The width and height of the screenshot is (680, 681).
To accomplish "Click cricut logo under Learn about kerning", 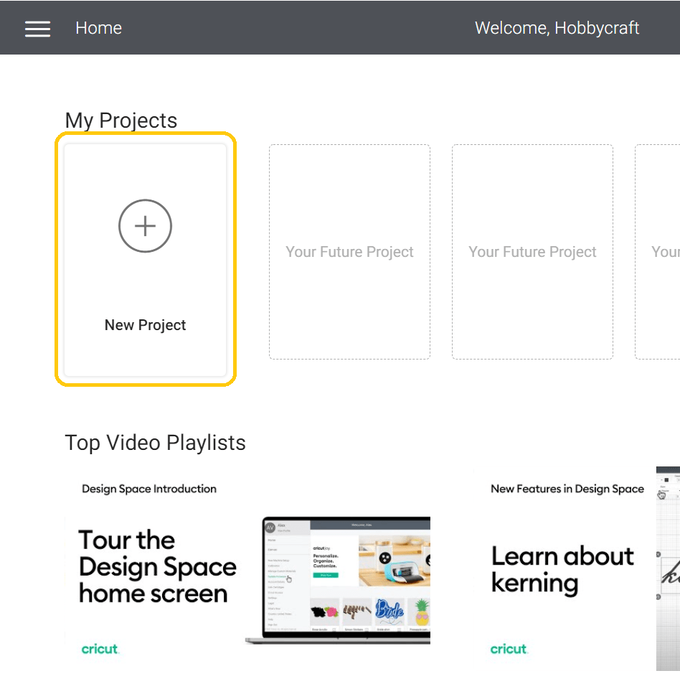I will tap(509, 649).
